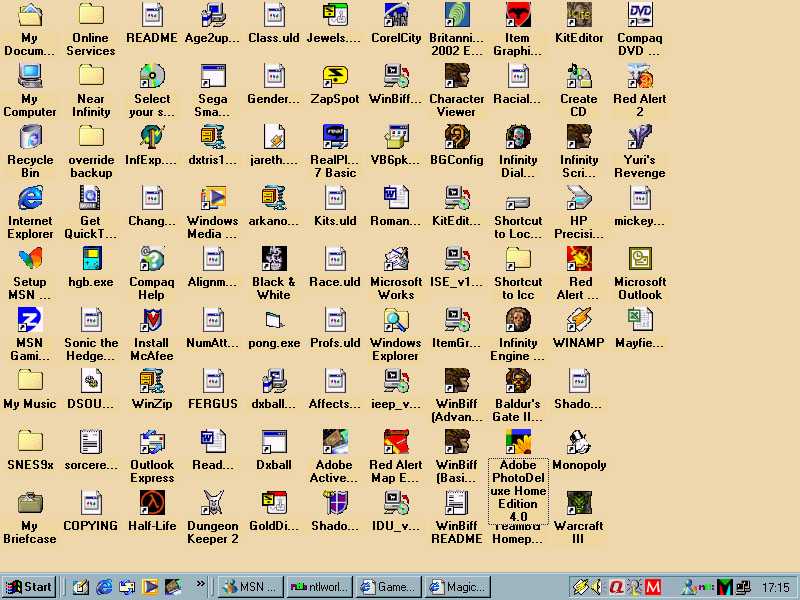This screenshot has width=800, height=600.
Task: Open the RealPlayer 7 Basic shortcut
Action: click(335, 137)
